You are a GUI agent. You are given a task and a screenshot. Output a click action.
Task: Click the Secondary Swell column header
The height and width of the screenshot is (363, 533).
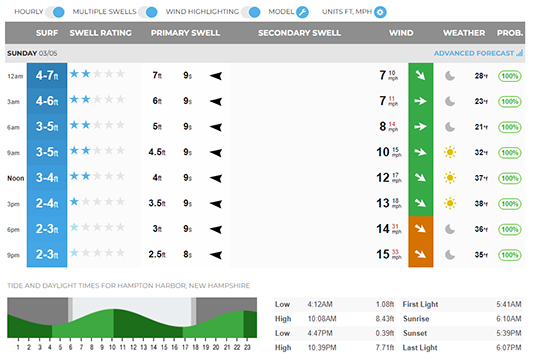299,33
